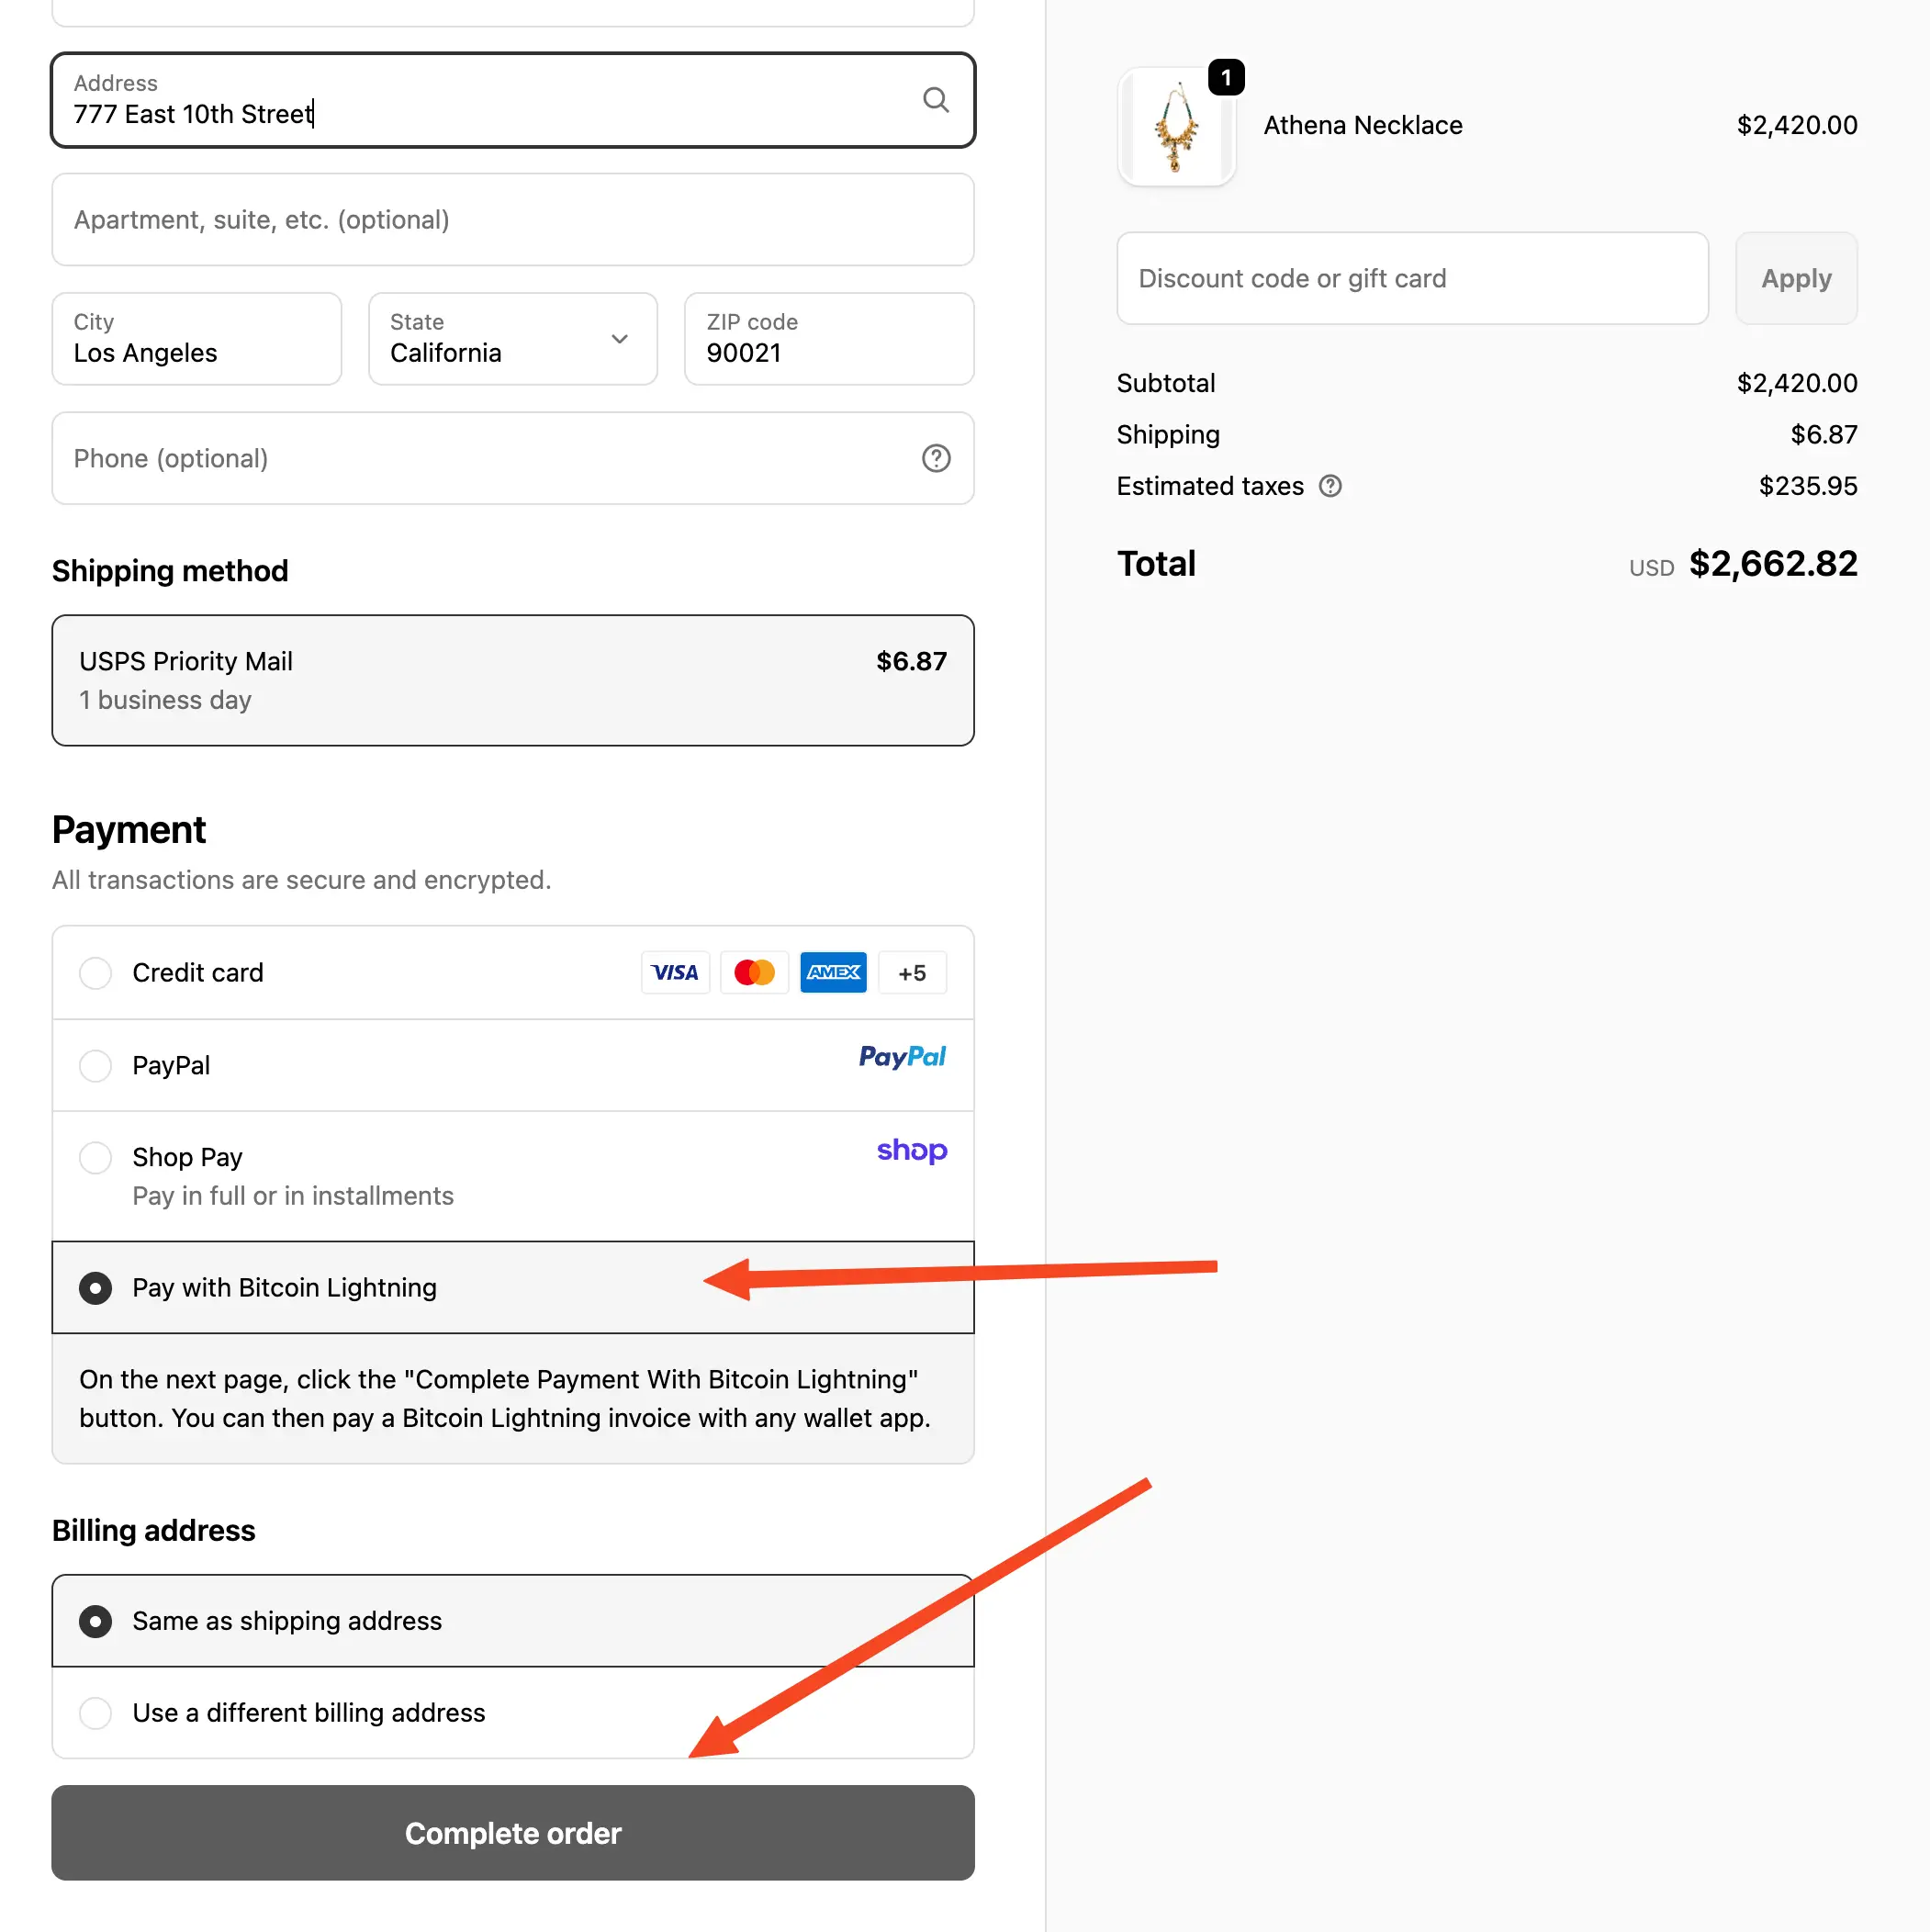Screen dimensions: 1930x1932
Task: Expand the +5 additional card brands
Action: (912, 972)
